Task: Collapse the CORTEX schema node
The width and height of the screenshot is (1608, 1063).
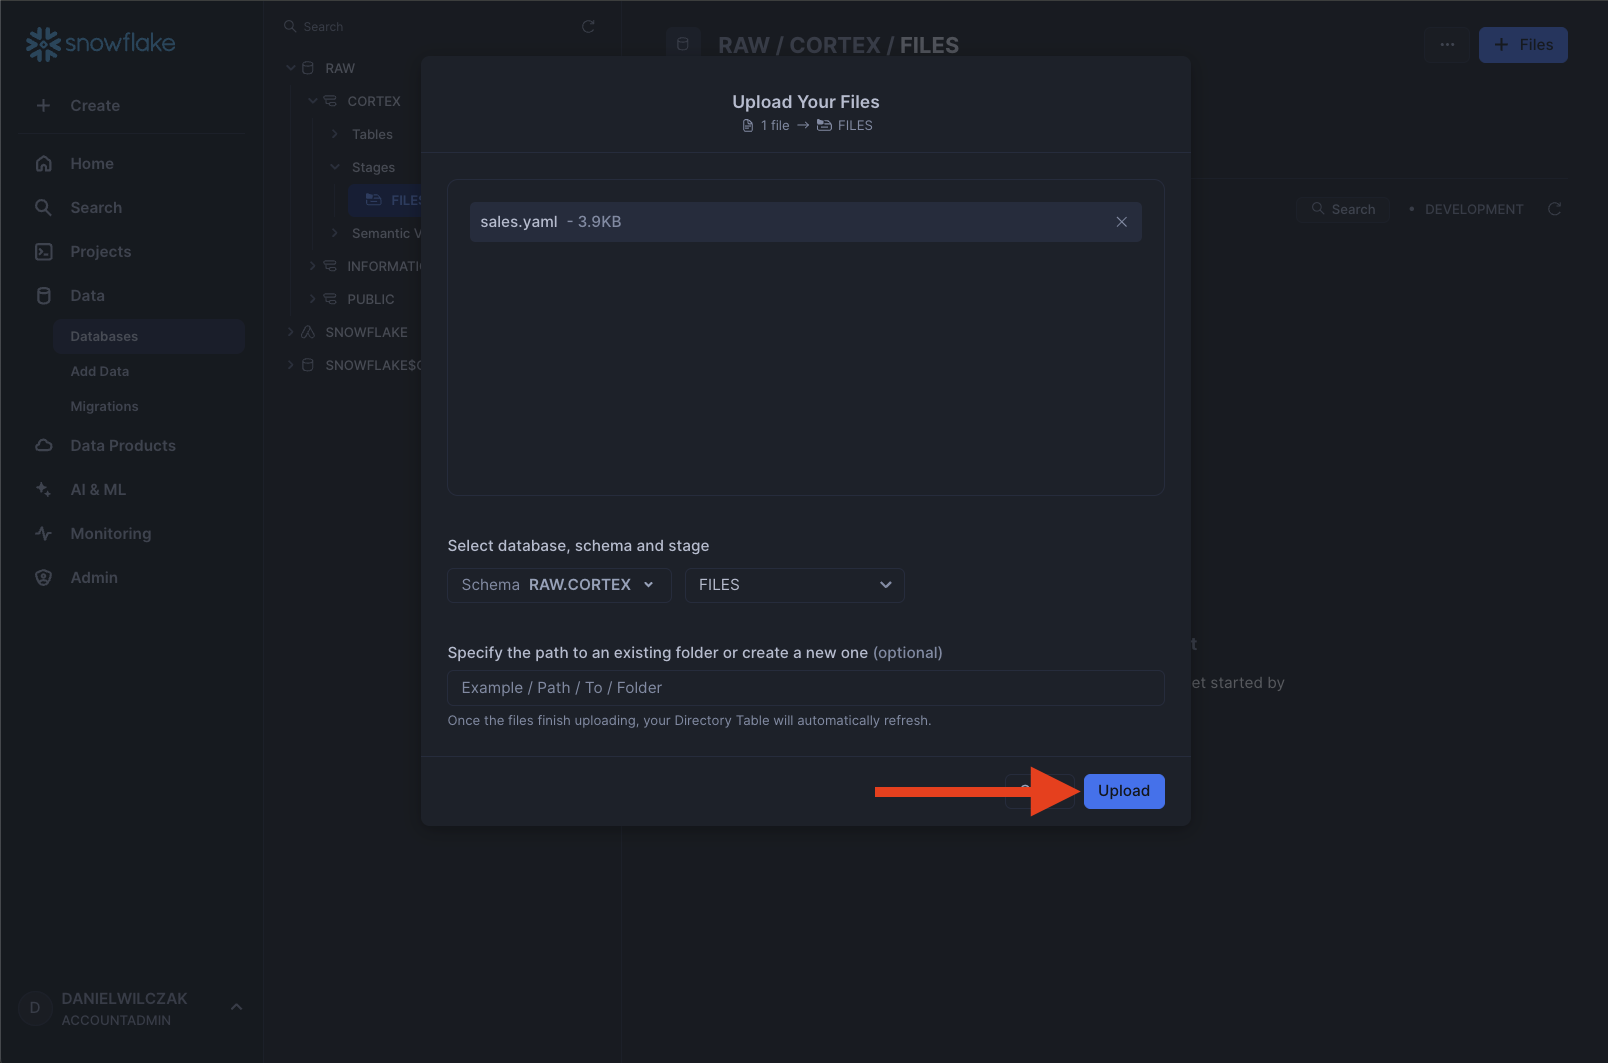Action: point(313,101)
